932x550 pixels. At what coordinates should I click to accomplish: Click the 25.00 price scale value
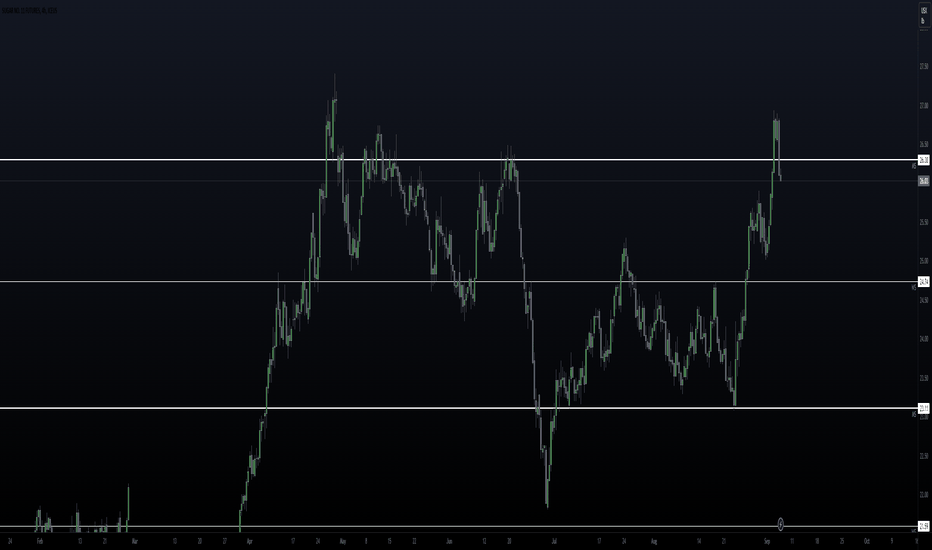pos(924,261)
